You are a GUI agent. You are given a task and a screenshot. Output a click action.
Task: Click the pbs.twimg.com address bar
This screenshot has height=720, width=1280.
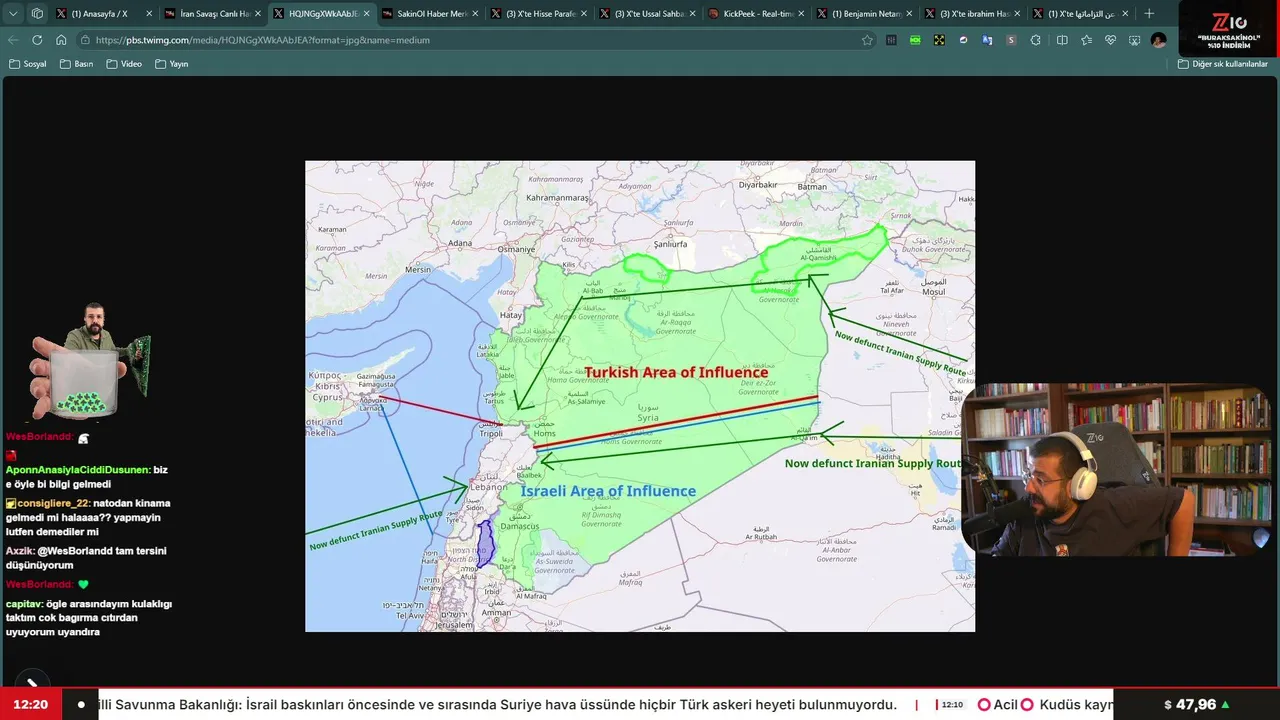[476, 40]
